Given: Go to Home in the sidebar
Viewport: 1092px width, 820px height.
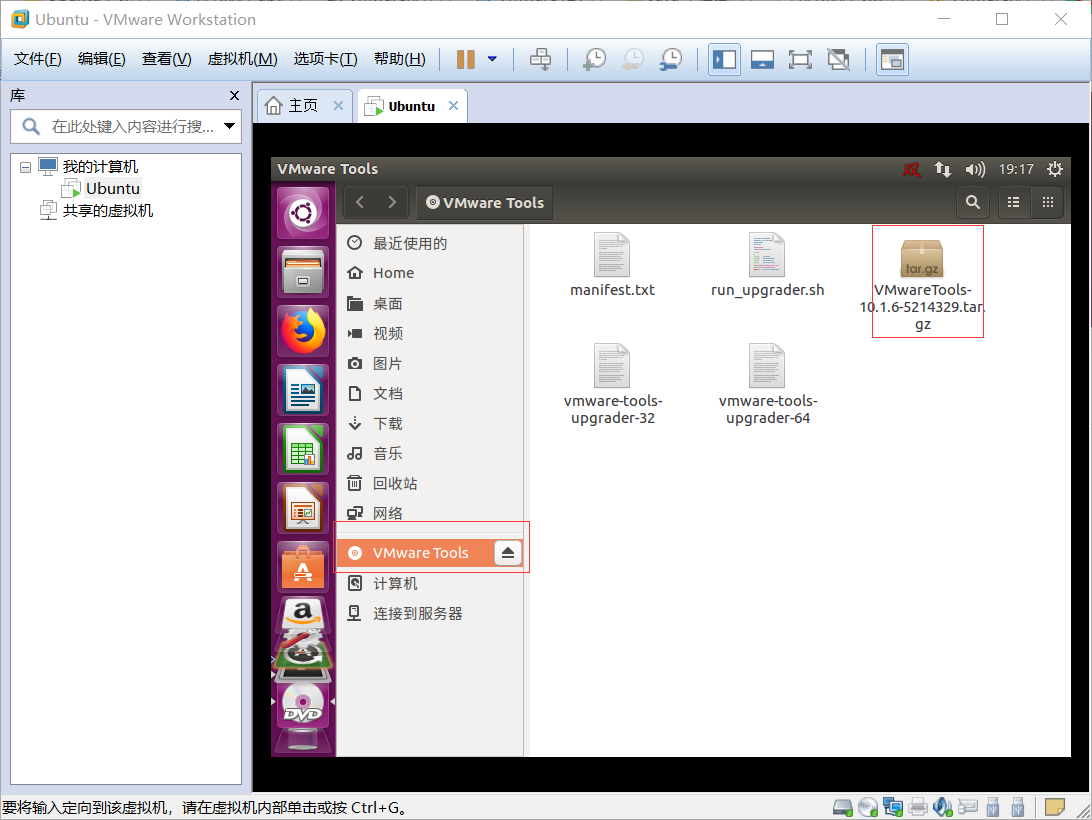Looking at the screenshot, I should point(429,273).
